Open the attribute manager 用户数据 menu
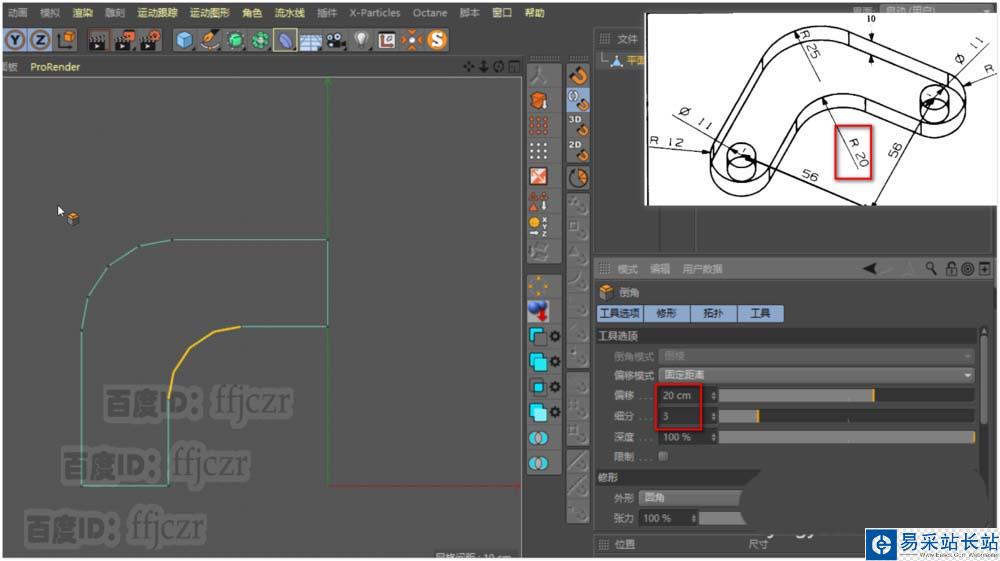The image size is (1000, 561). click(702, 269)
